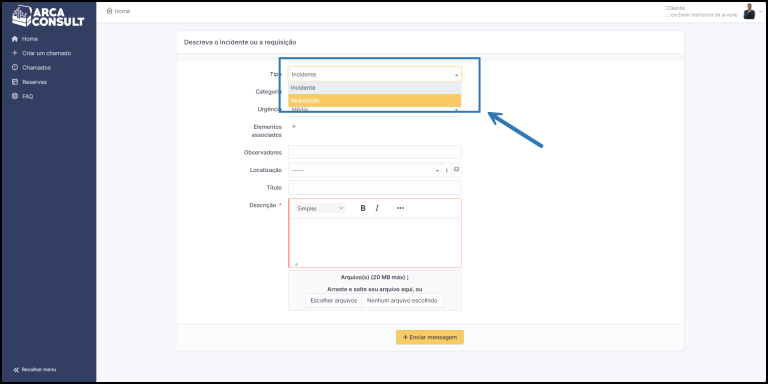Toggle bold formatting in editor
The image size is (768, 384).
[363, 208]
